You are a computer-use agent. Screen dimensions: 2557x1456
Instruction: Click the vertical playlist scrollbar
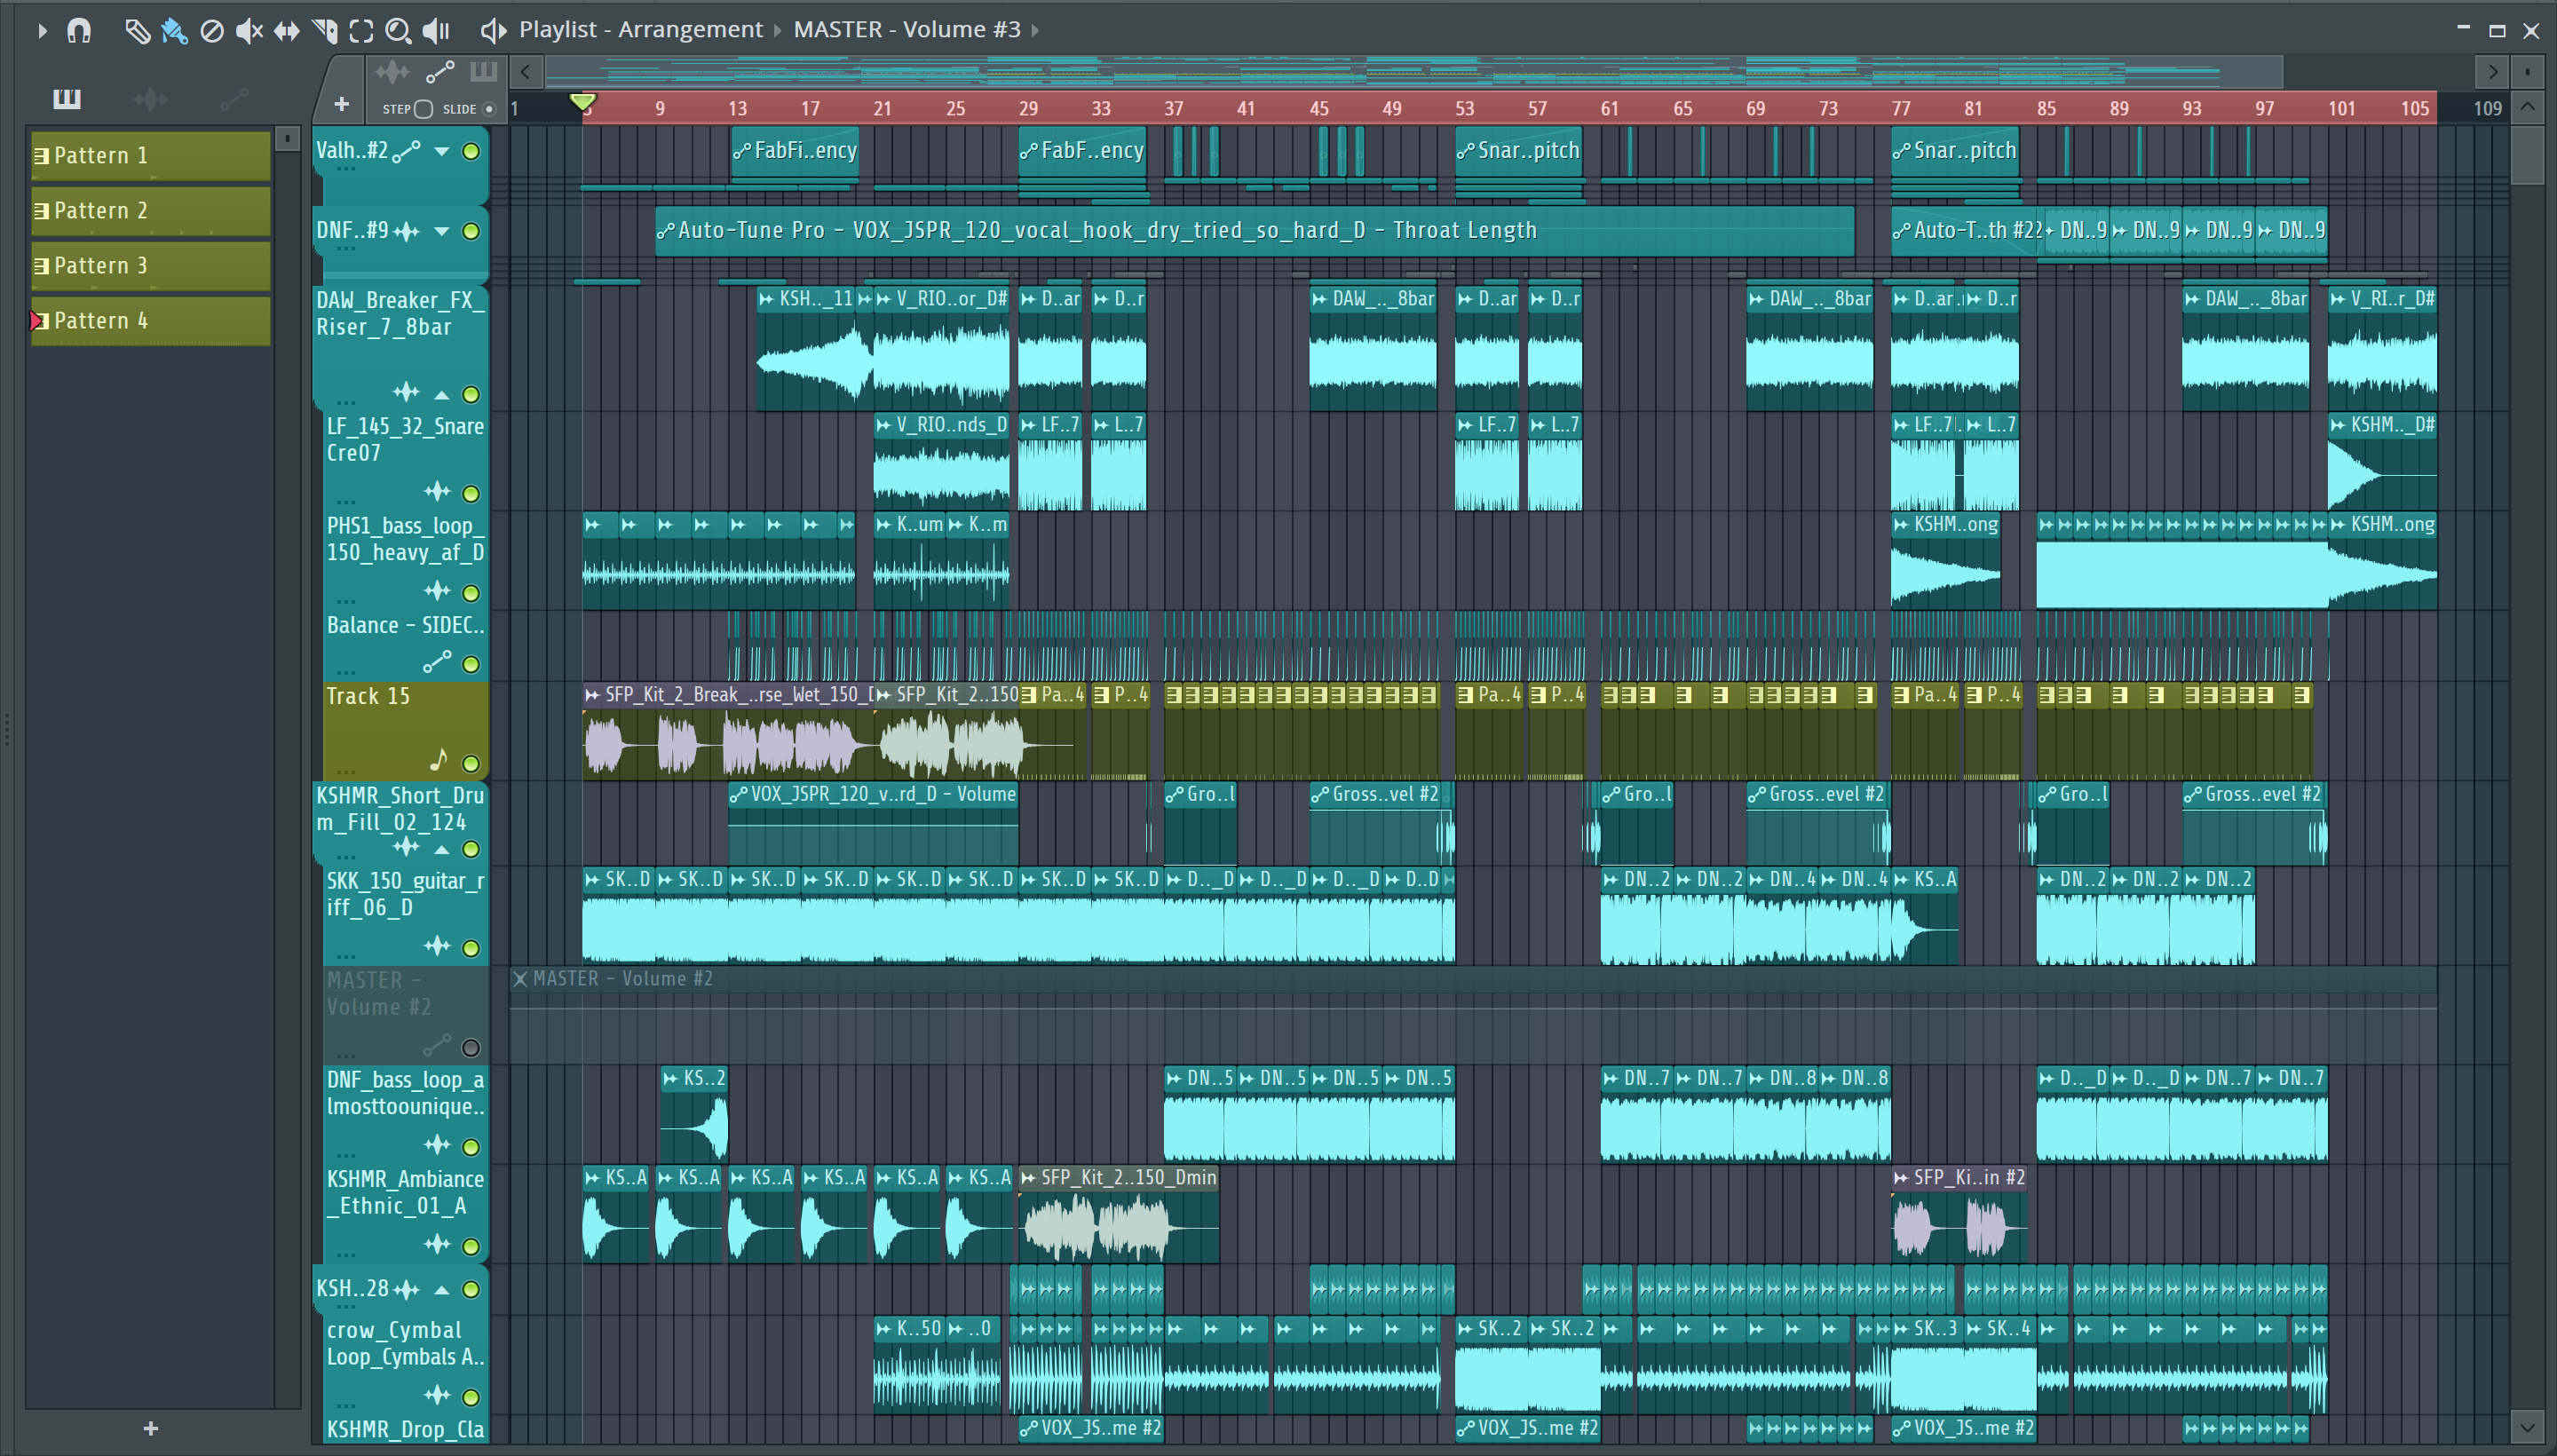(2527, 155)
